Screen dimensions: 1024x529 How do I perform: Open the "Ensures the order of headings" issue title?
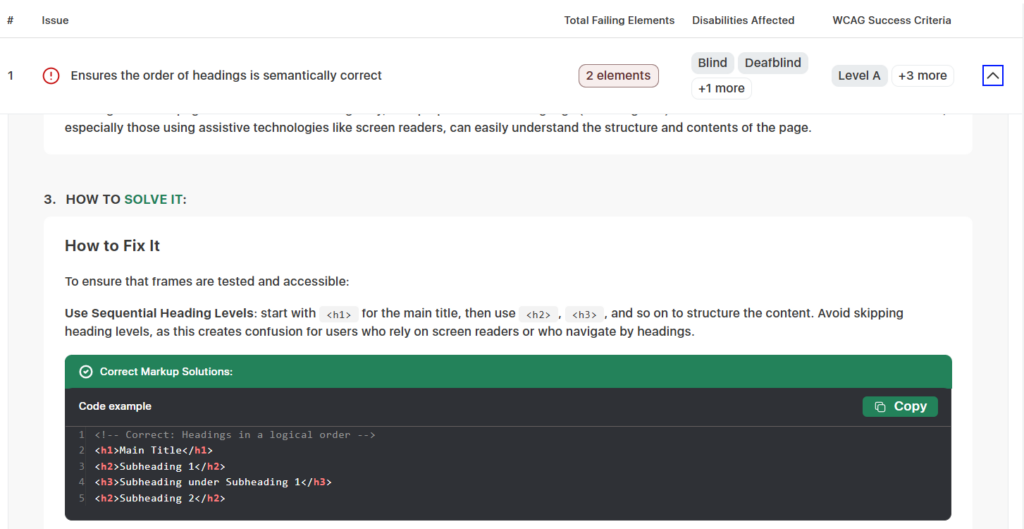pyautogui.click(x=226, y=76)
